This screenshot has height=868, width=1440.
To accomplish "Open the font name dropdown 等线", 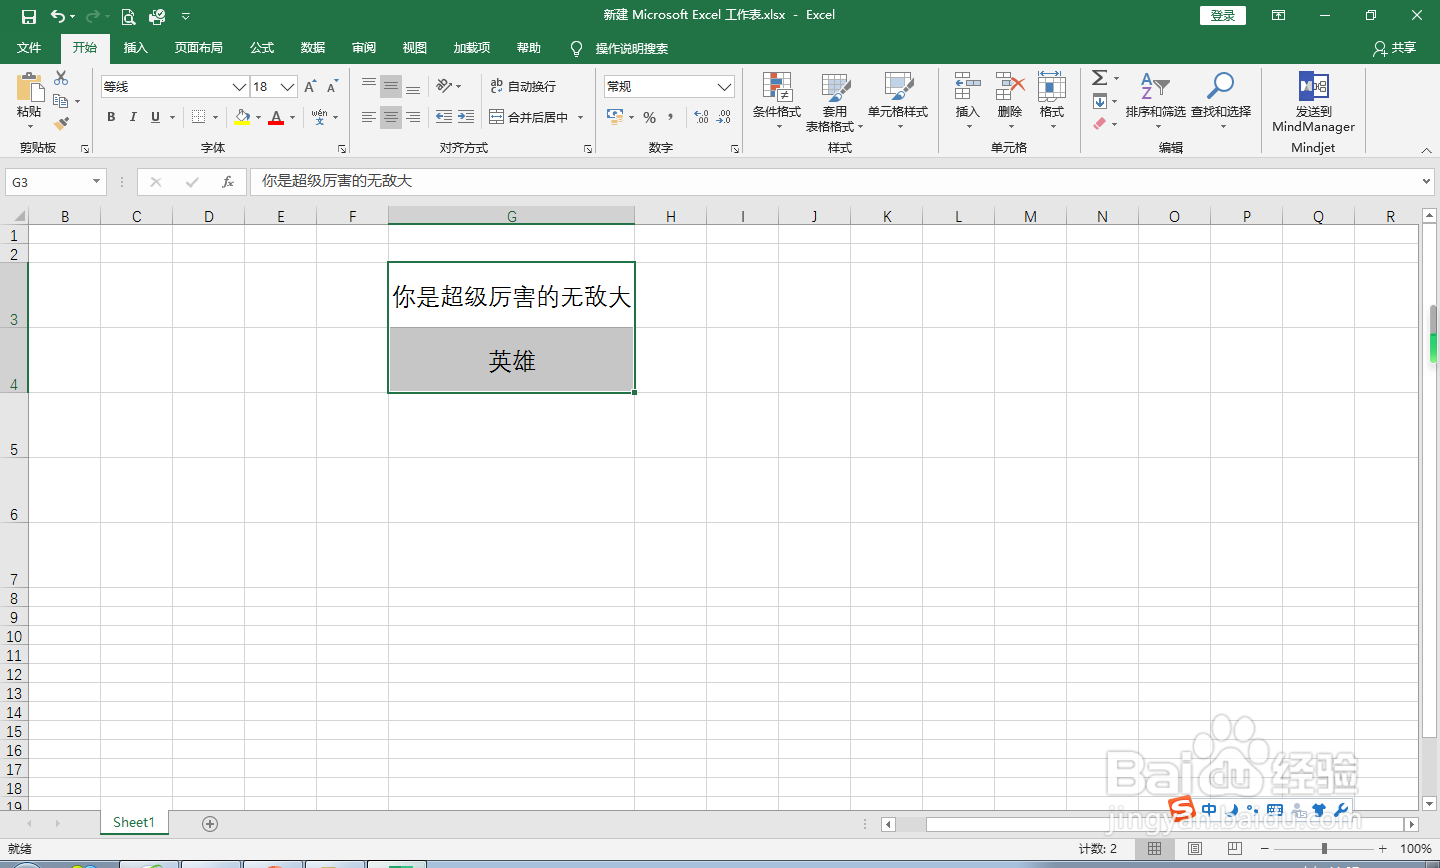I will coord(239,87).
